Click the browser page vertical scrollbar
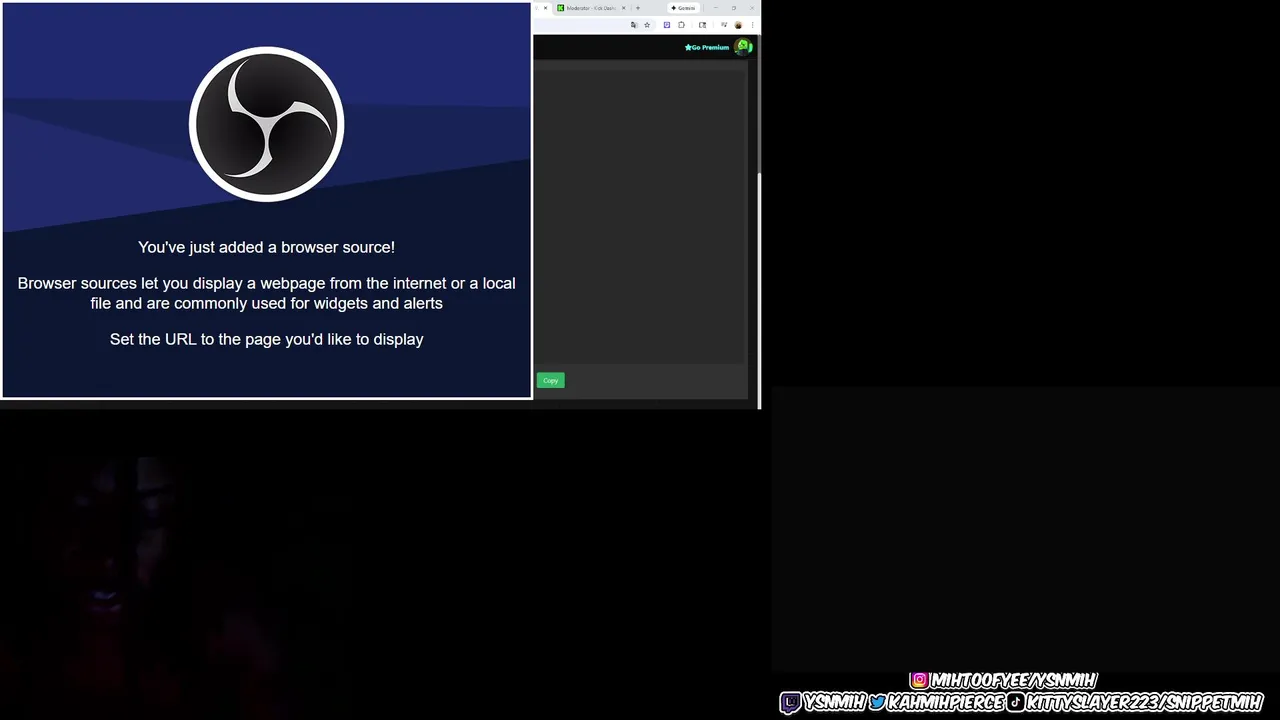 click(x=759, y=220)
